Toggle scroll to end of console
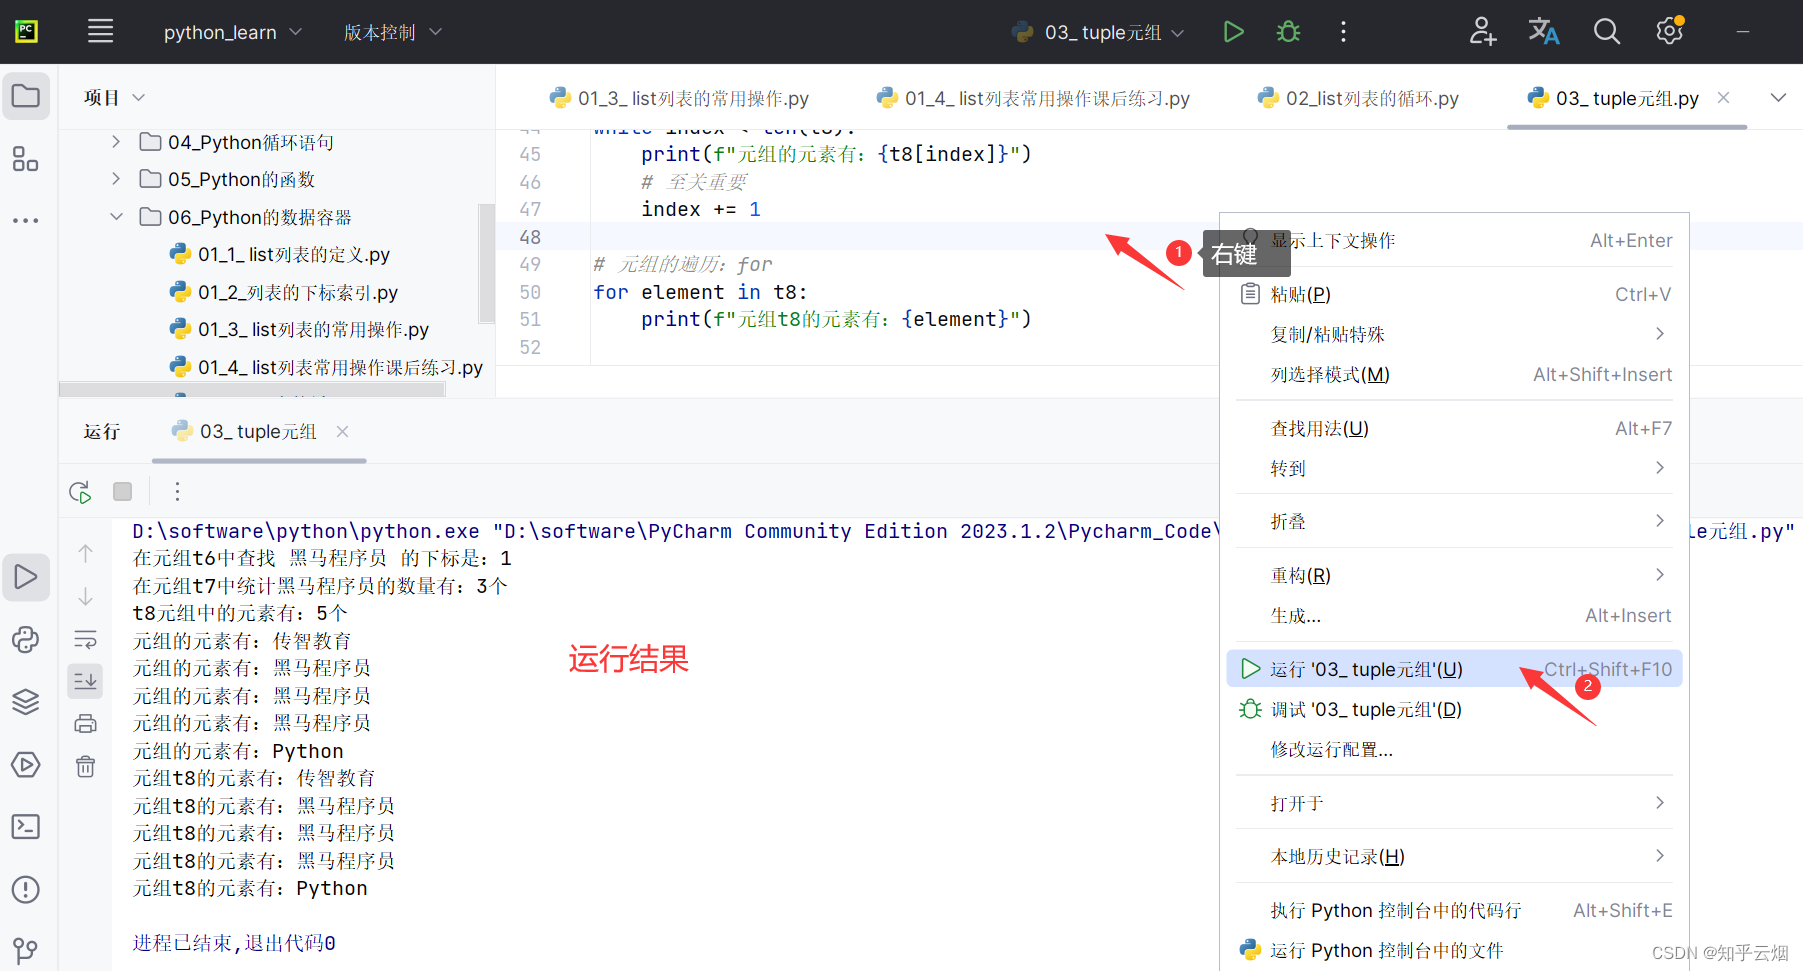The height and width of the screenshot is (971, 1803). click(x=86, y=681)
